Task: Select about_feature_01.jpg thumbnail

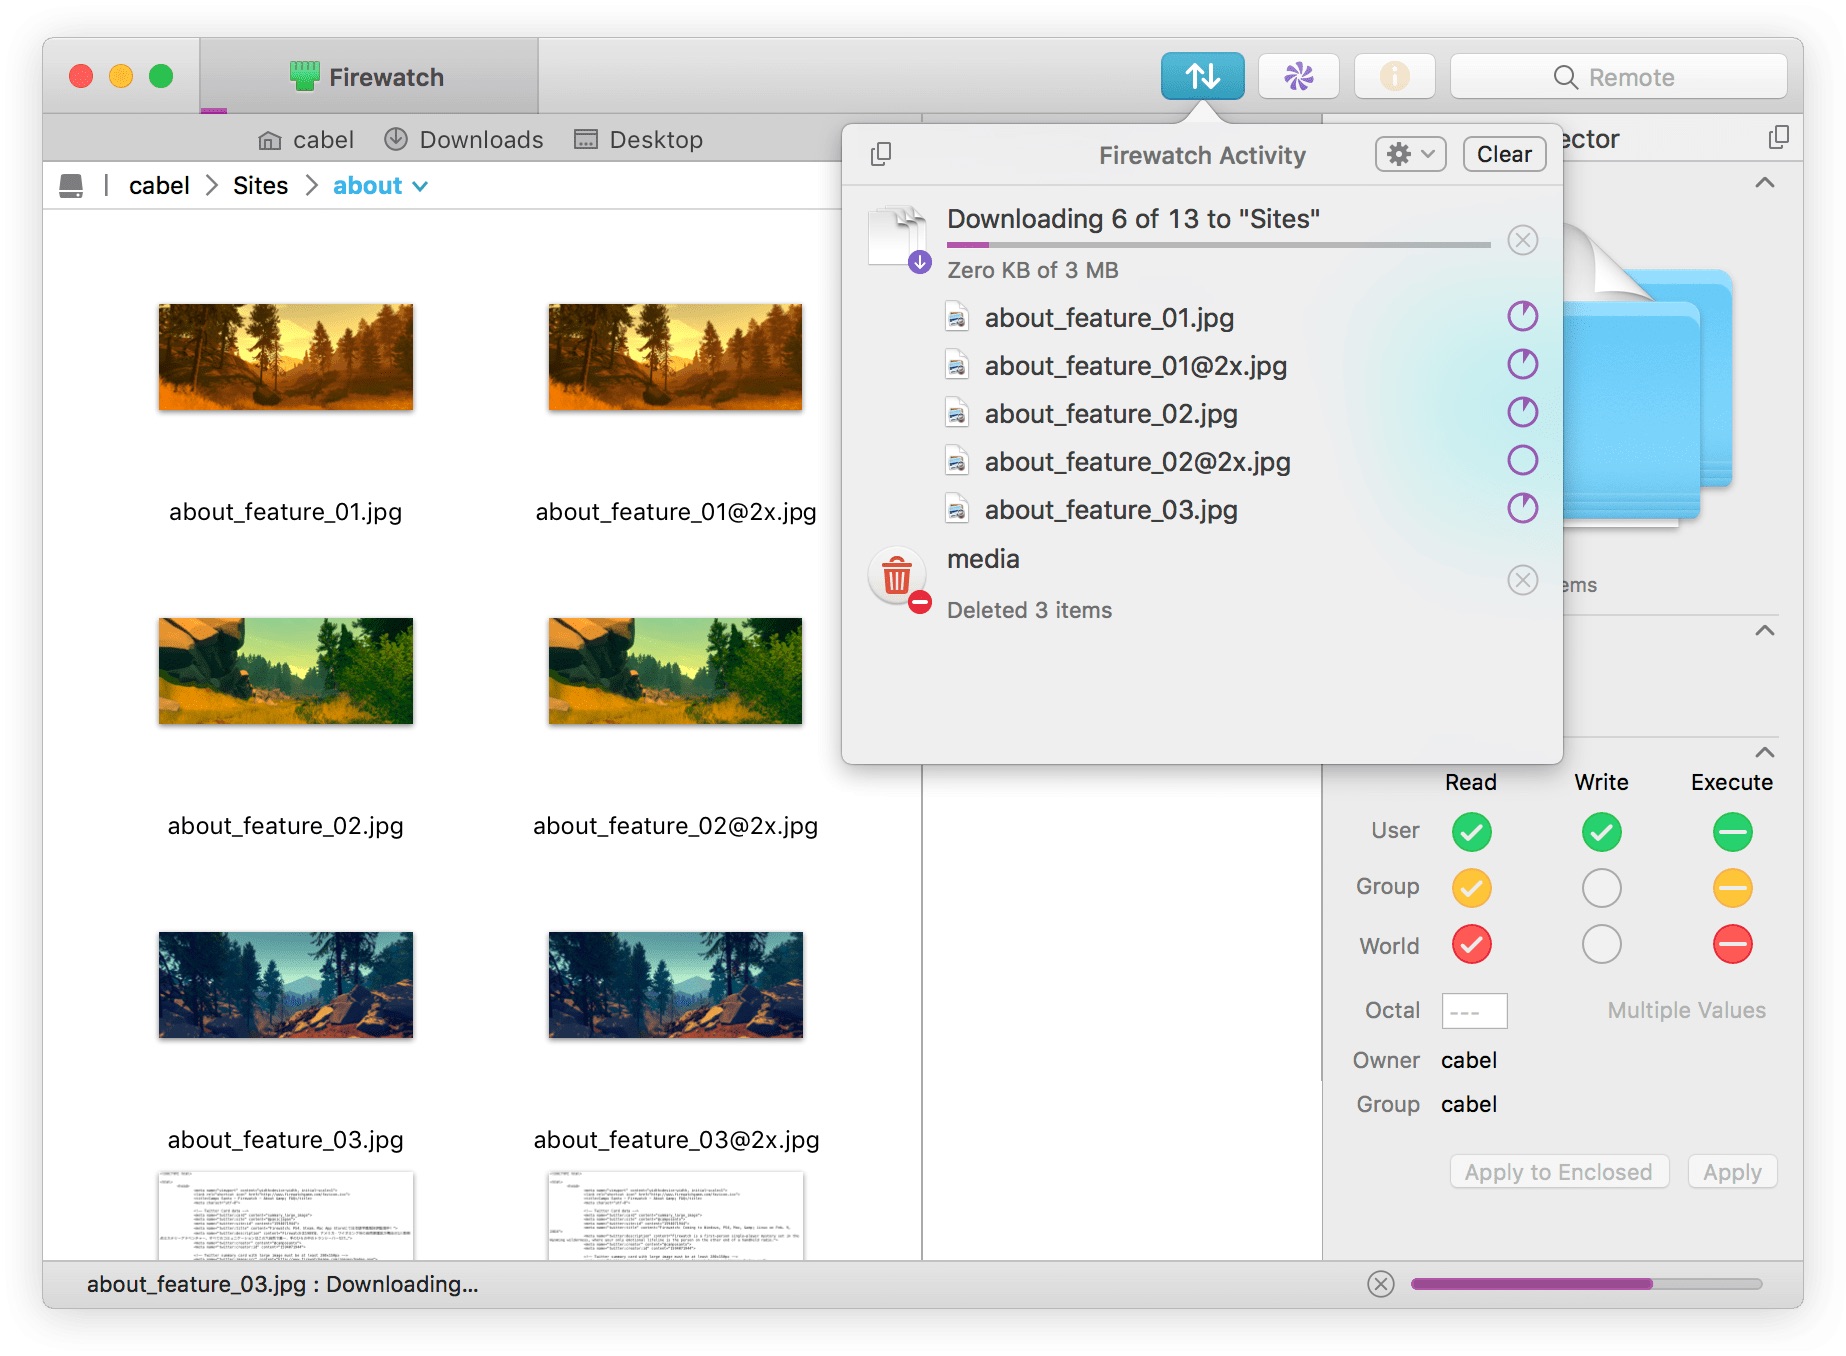Action: click(286, 357)
